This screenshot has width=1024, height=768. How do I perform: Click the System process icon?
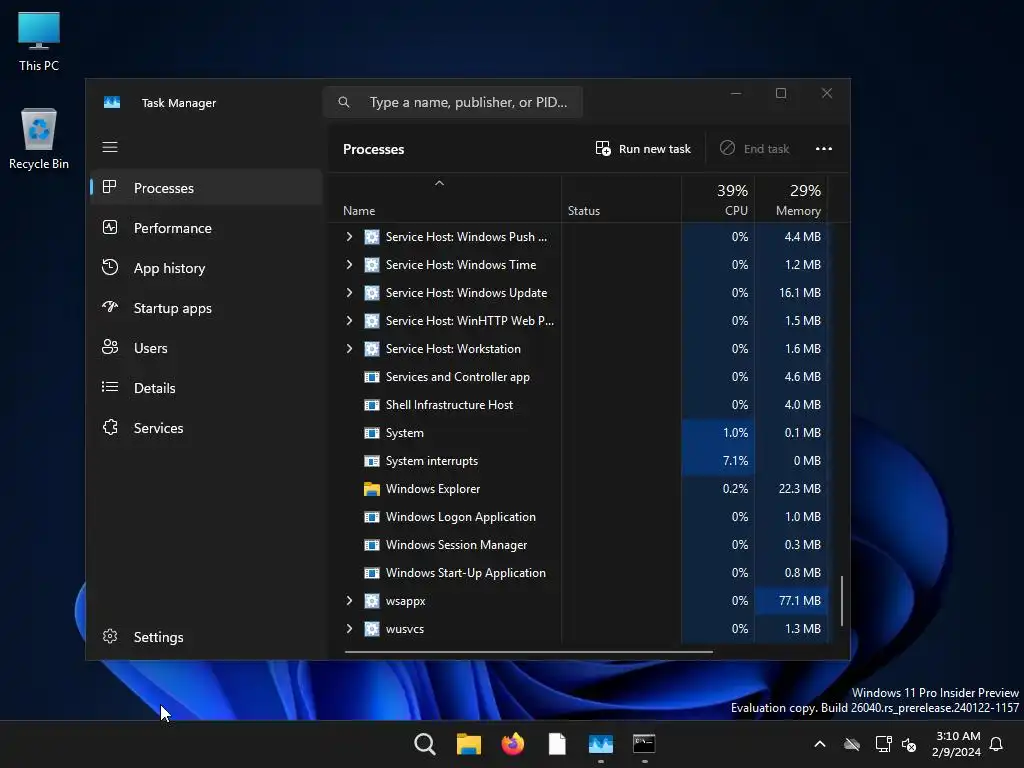point(372,433)
